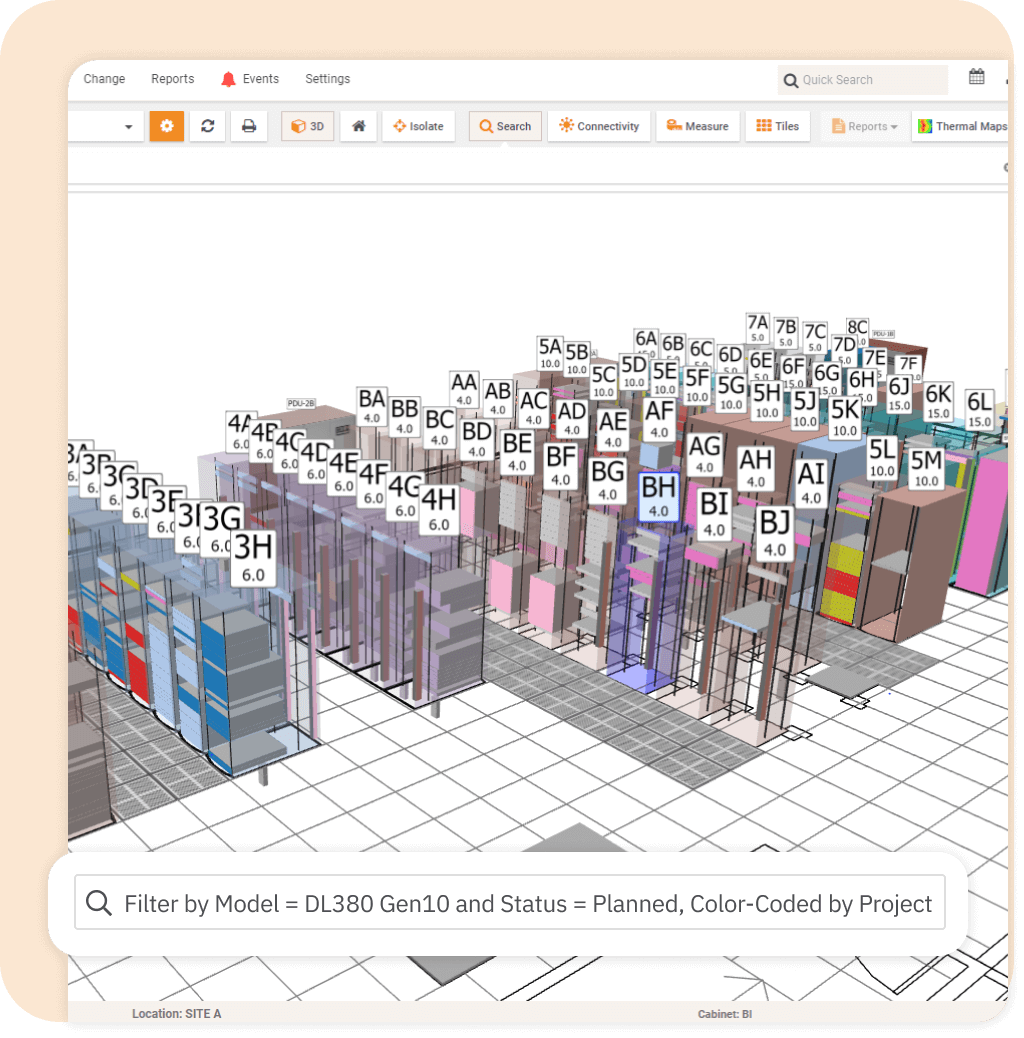1024x1038 pixels.
Task: Select cabinet label 3H
Action: [x=254, y=558]
